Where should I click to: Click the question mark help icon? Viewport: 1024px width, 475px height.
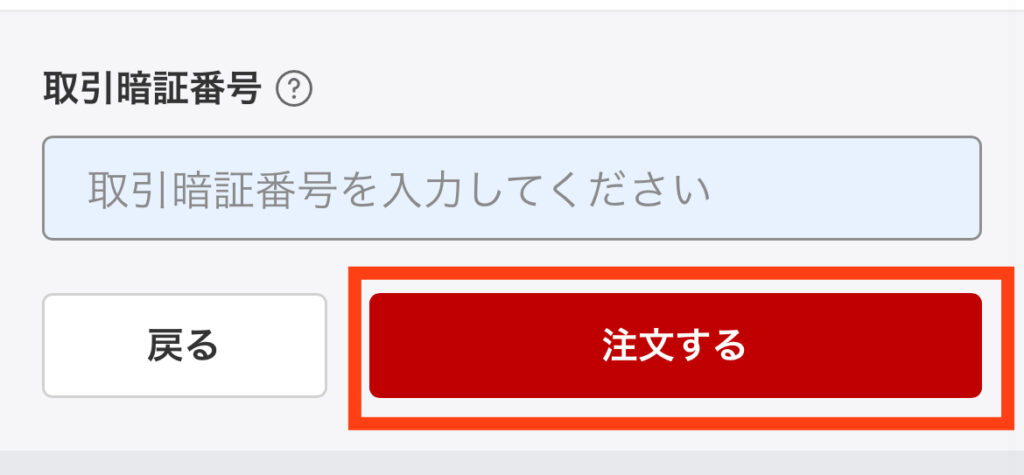pyautogui.click(x=294, y=90)
